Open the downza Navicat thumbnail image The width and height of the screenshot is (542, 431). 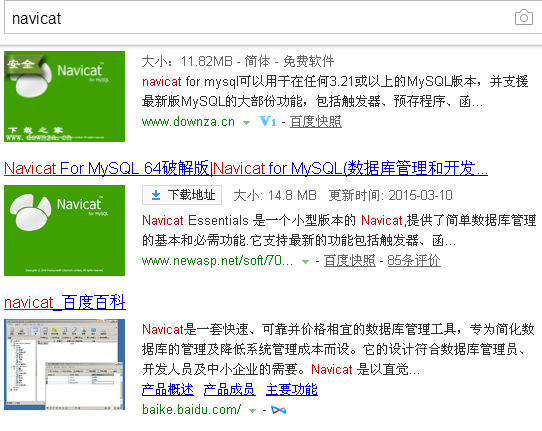pyautogui.click(x=64, y=96)
